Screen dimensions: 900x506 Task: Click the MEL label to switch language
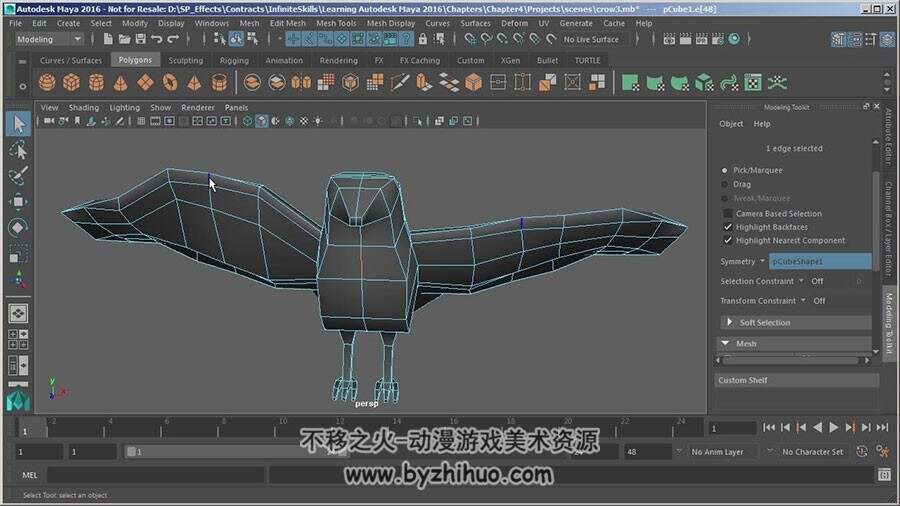tap(30, 475)
